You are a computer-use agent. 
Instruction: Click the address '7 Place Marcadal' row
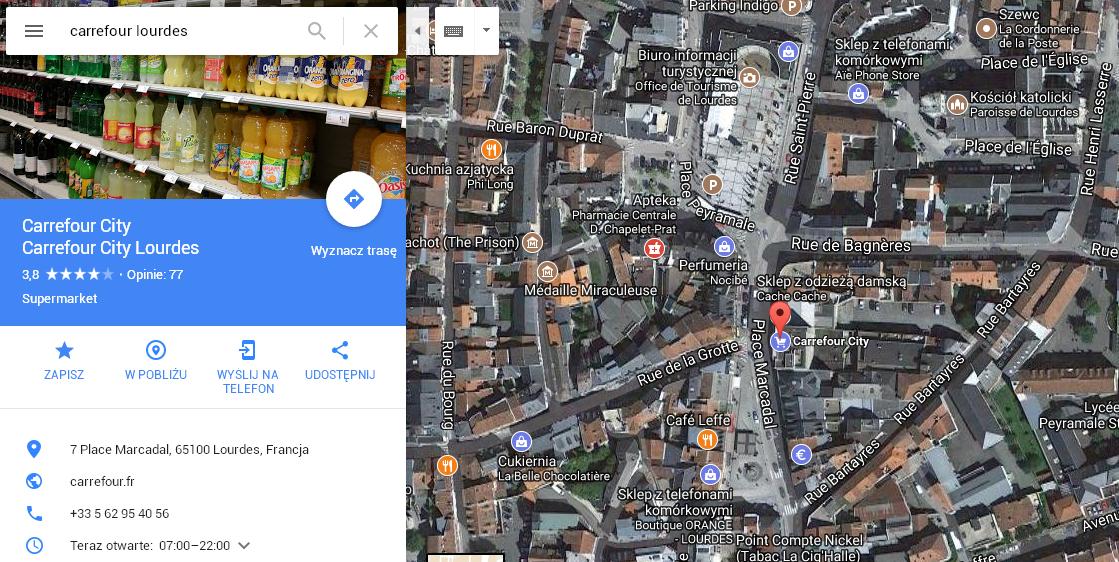[203, 449]
